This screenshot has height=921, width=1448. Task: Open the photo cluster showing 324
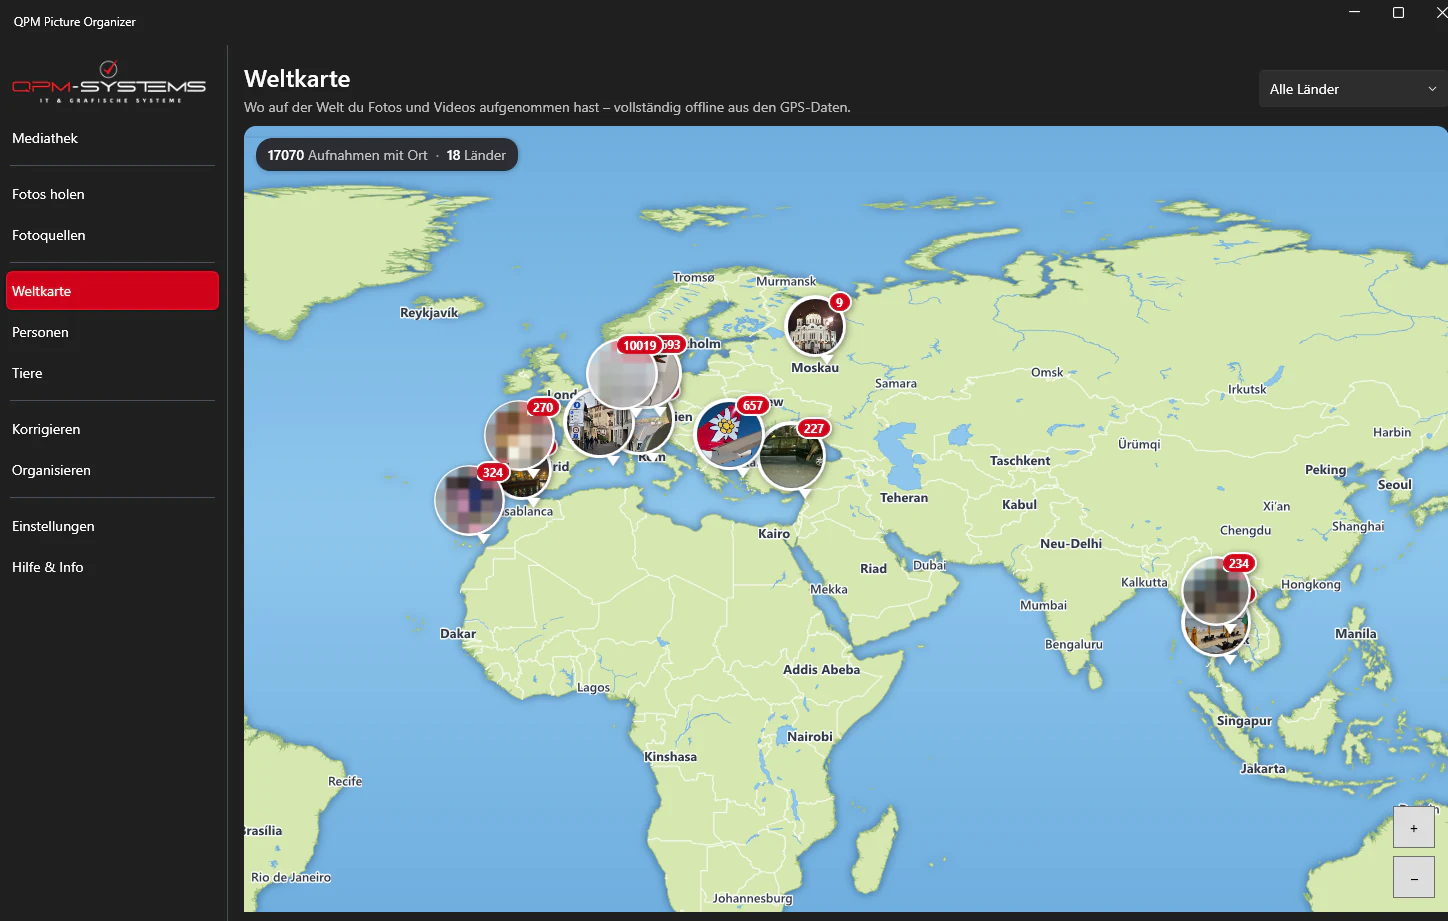tap(469, 499)
